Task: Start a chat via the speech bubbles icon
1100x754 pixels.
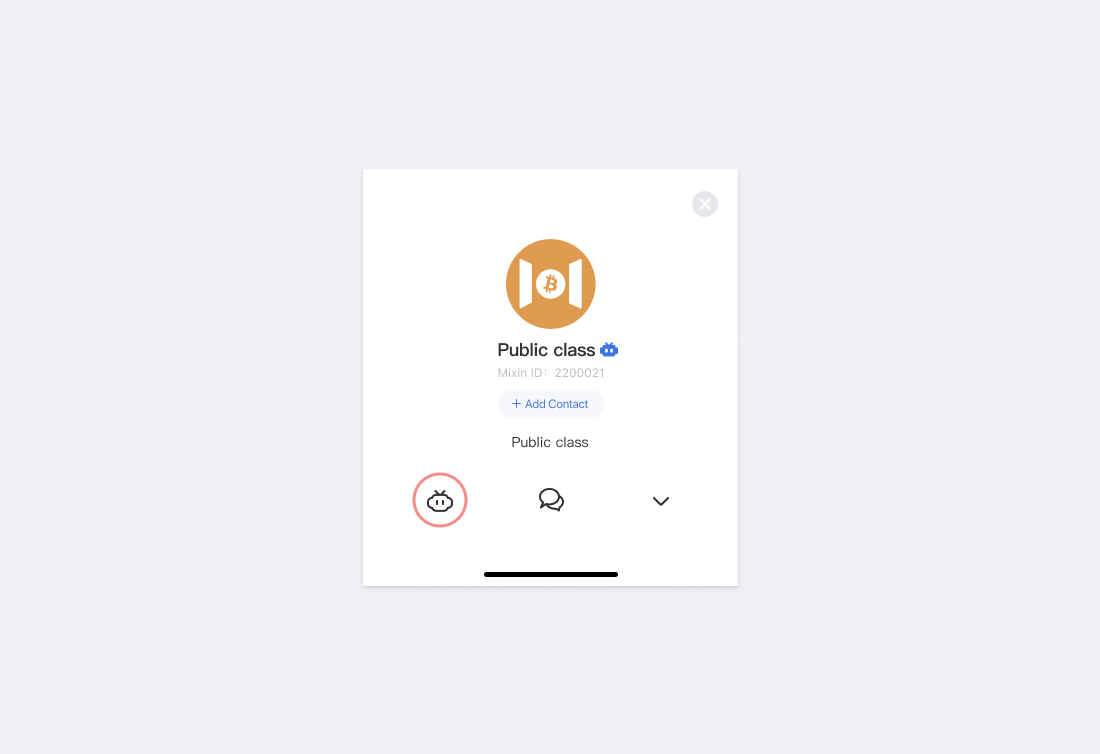Action: 551,500
